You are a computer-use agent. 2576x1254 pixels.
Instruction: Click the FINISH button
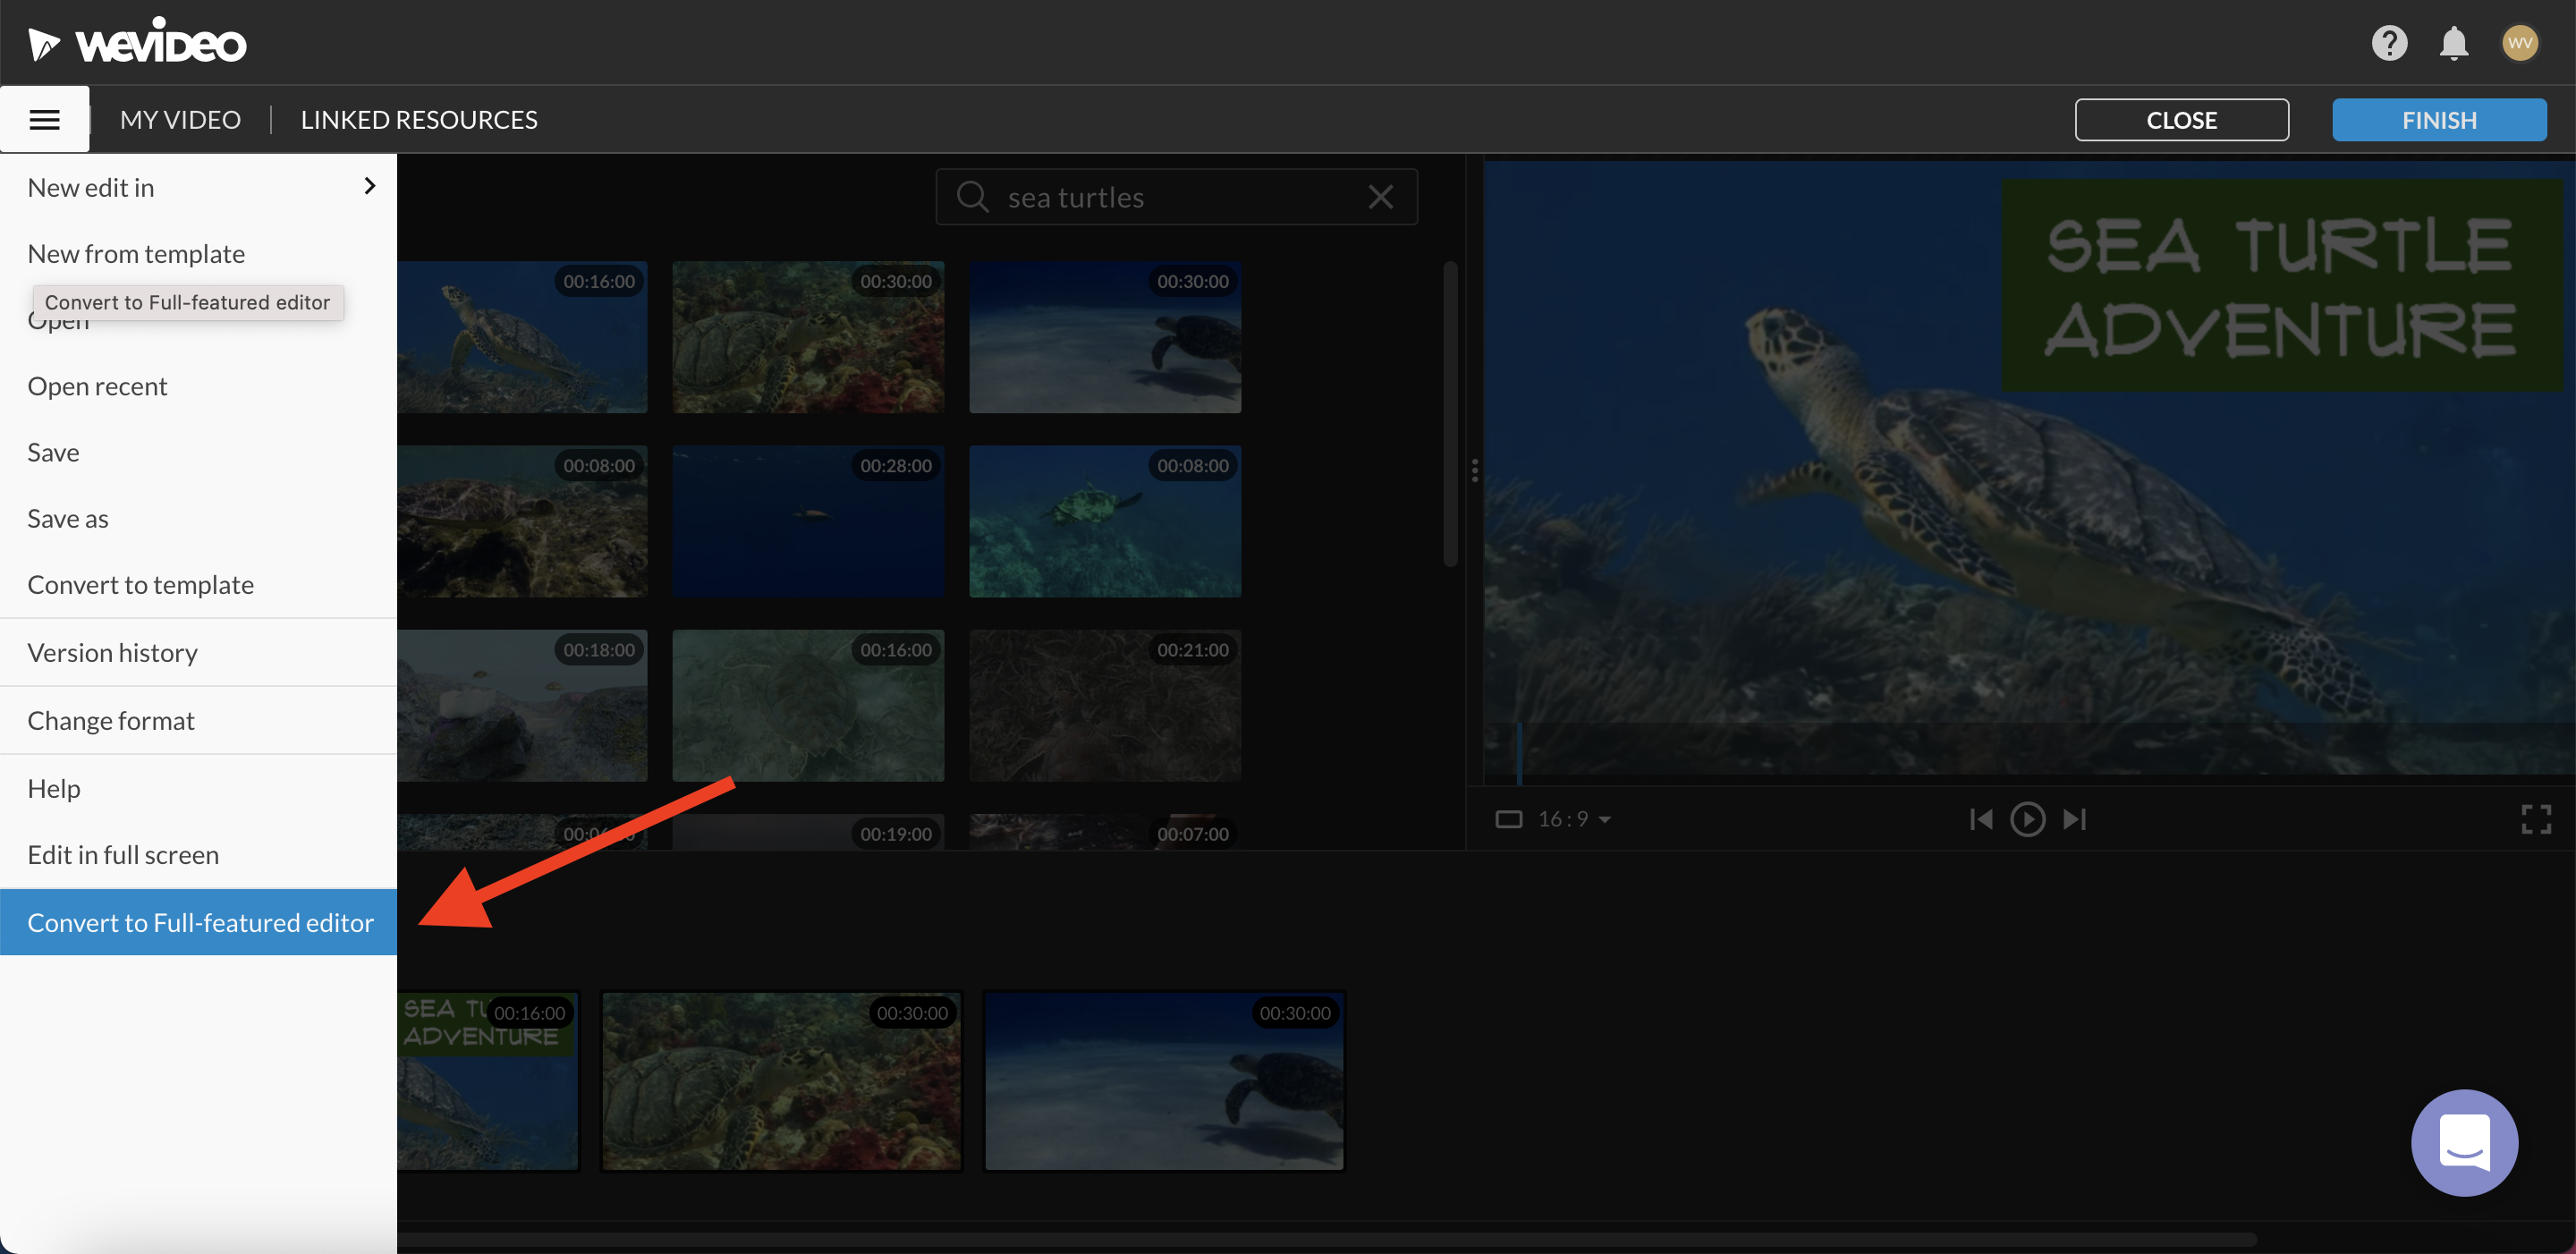[2439, 119]
